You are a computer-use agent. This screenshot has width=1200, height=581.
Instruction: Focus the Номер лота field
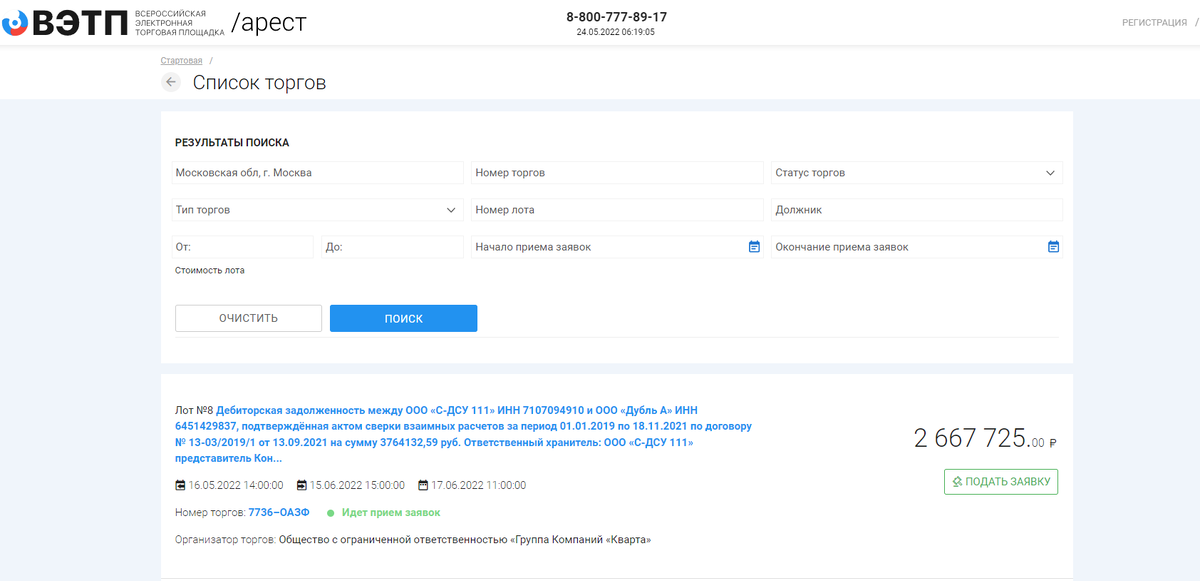(617, 210)
